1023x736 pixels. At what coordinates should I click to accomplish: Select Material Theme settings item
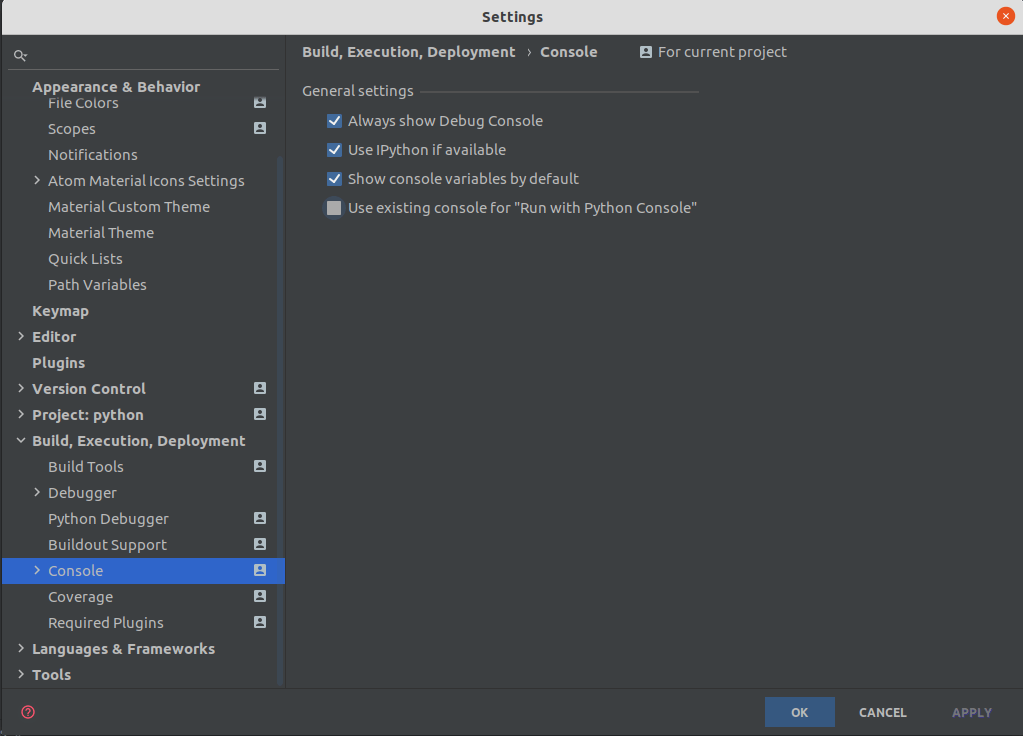(101, 233)
